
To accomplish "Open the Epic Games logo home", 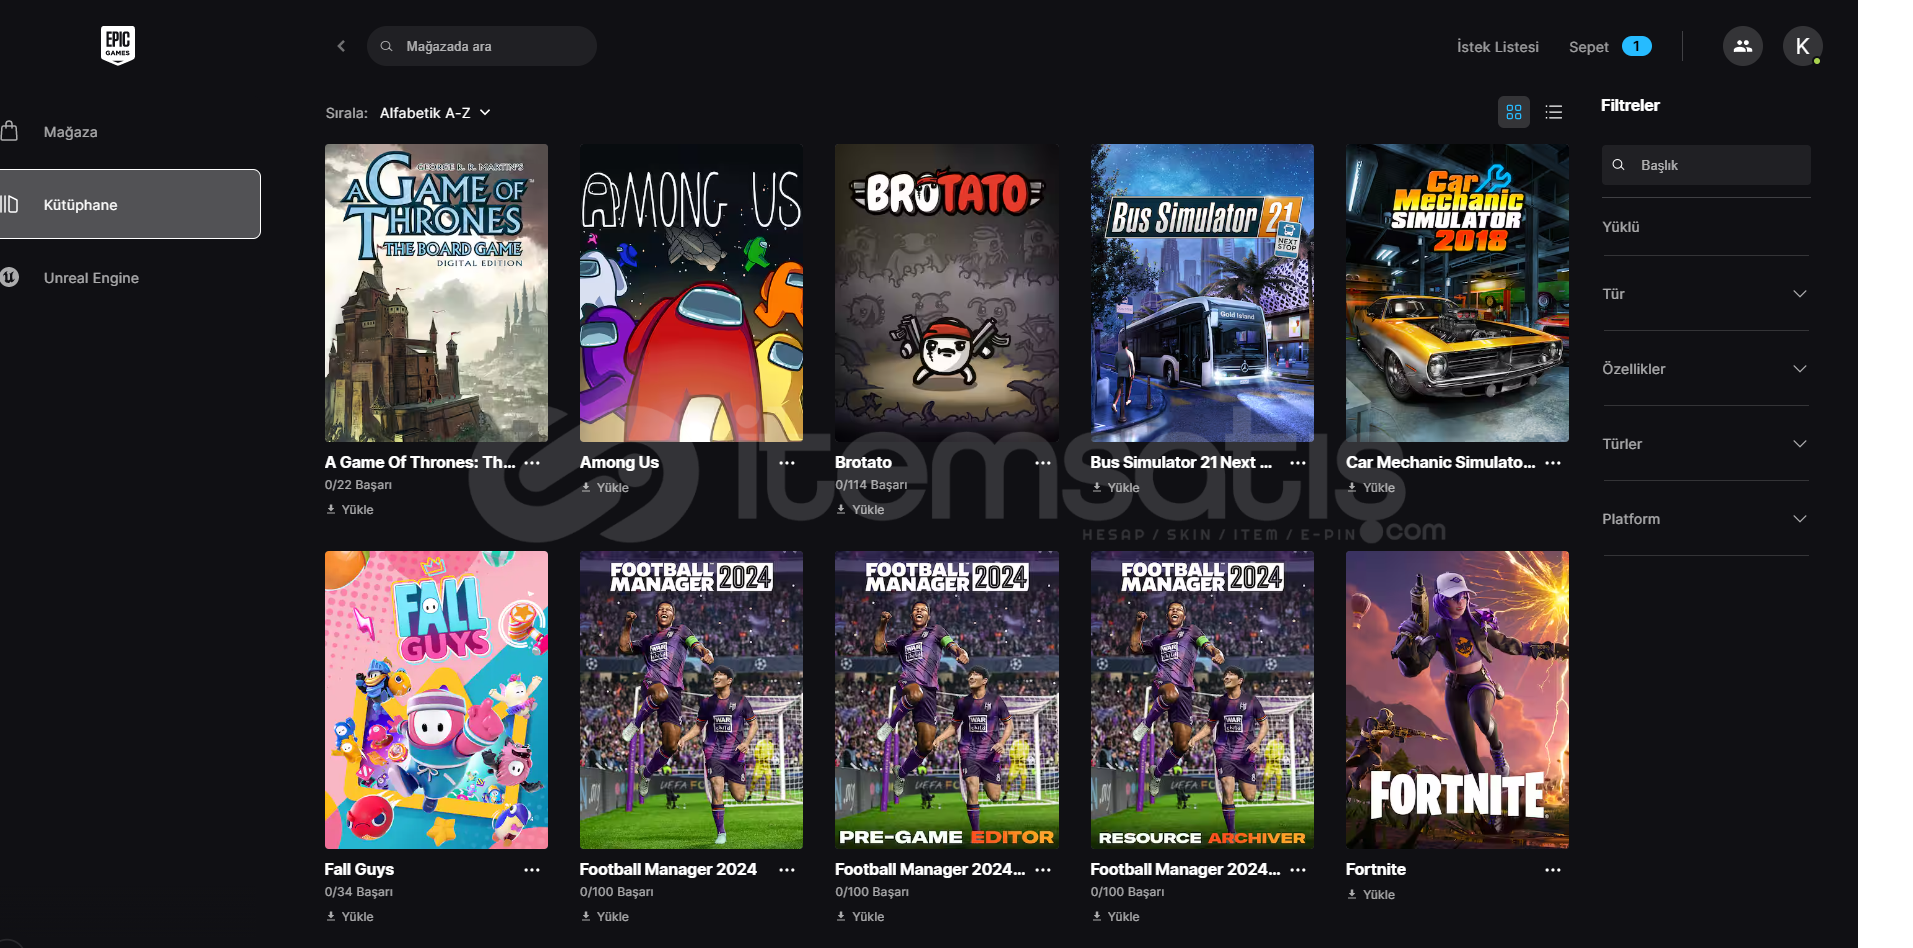I will (x=118, y=46).
